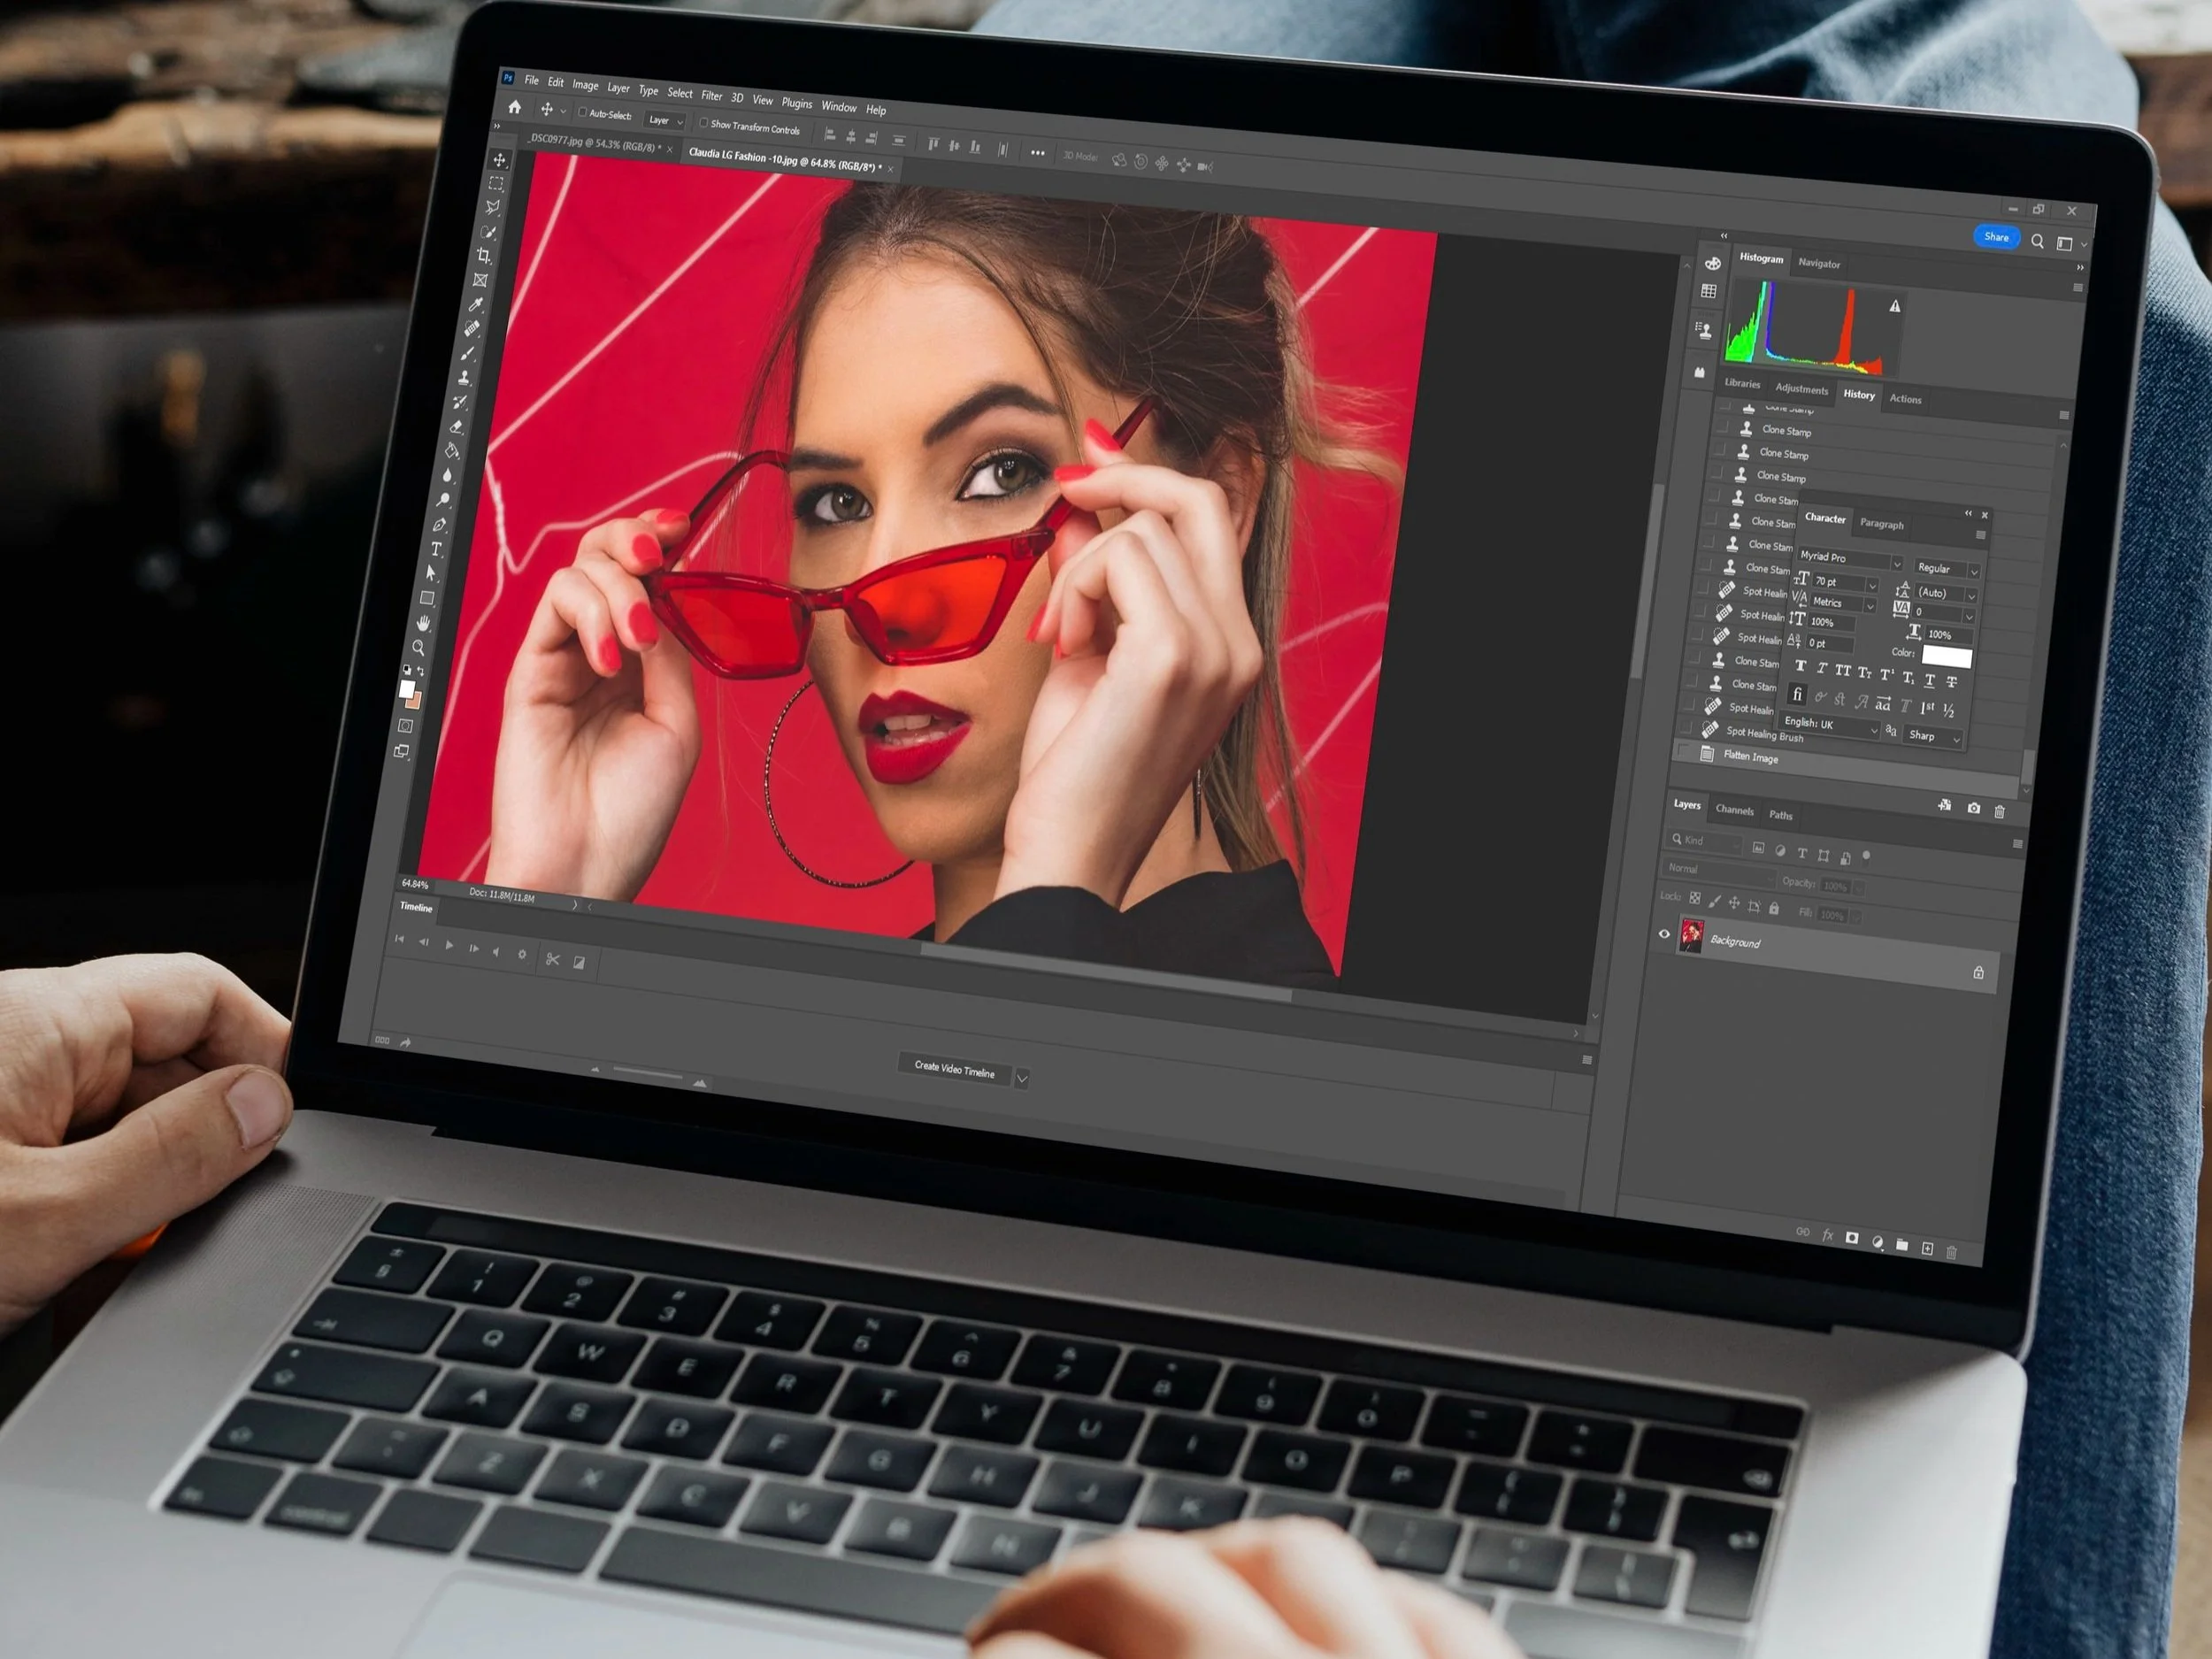Select the Eyedropper tool
2212x1659 pixels.
tap(476, 304)
